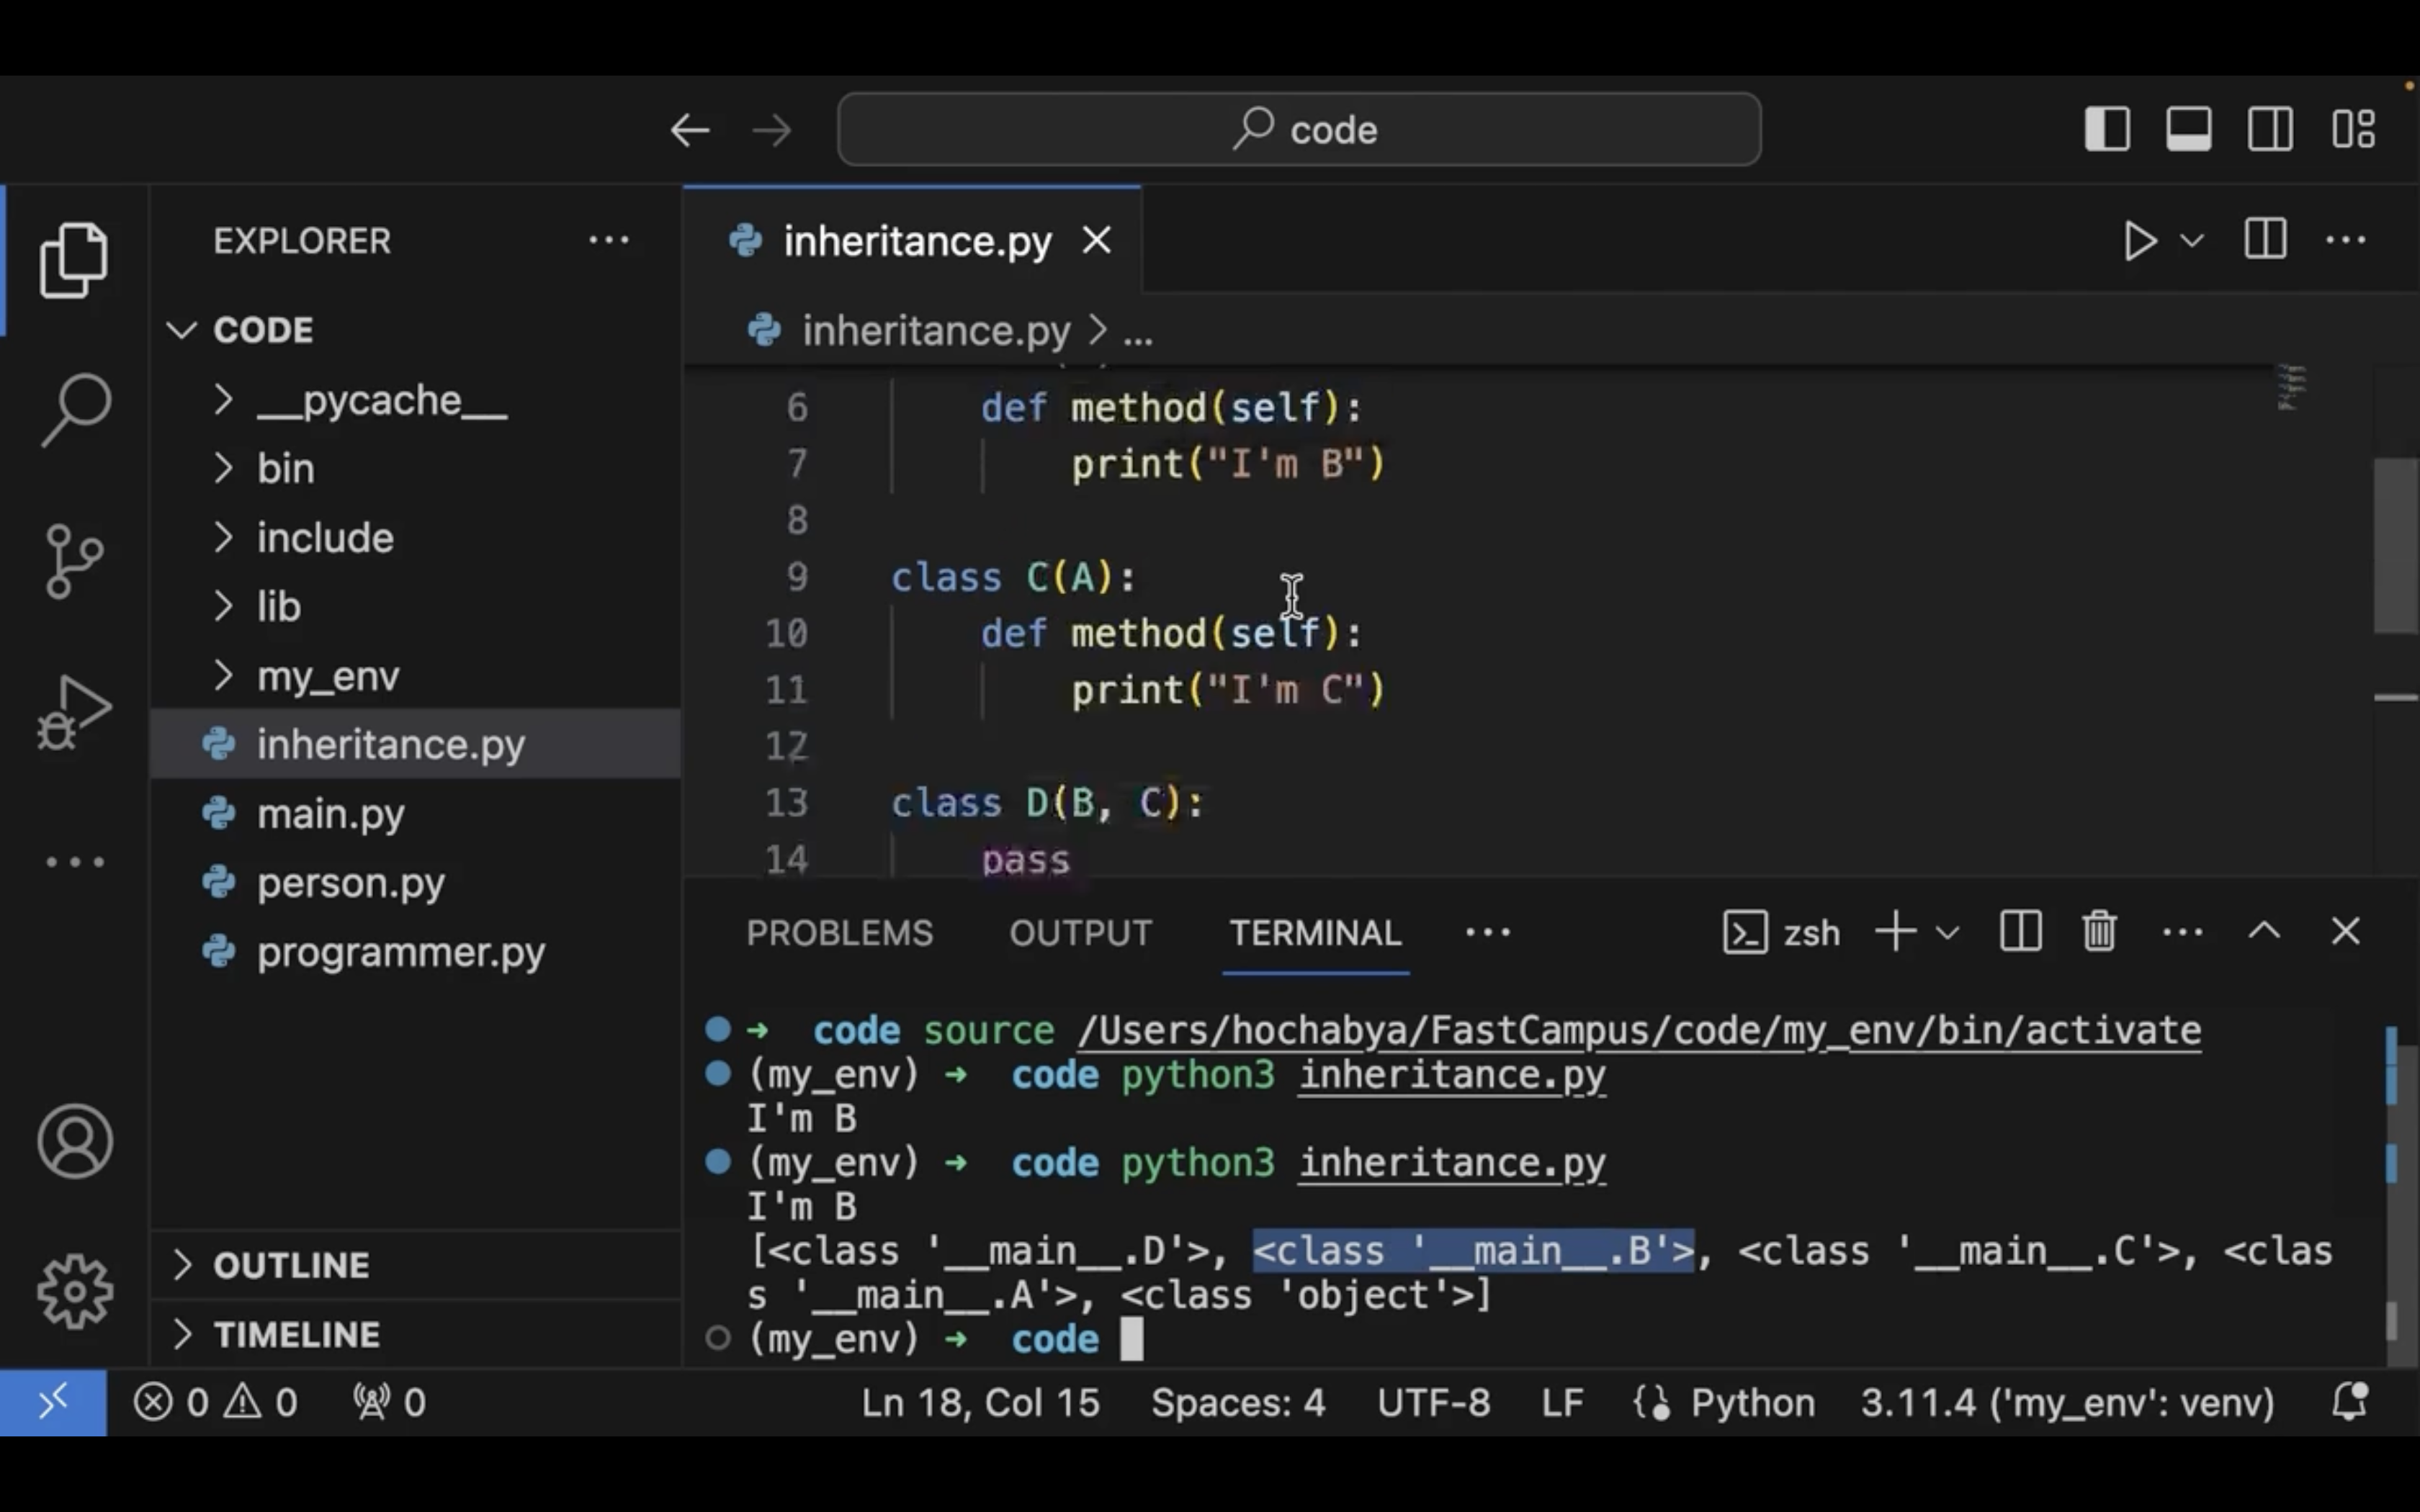Click the code search command center field
The image size is (2420, 1512).
[1299, 129]
